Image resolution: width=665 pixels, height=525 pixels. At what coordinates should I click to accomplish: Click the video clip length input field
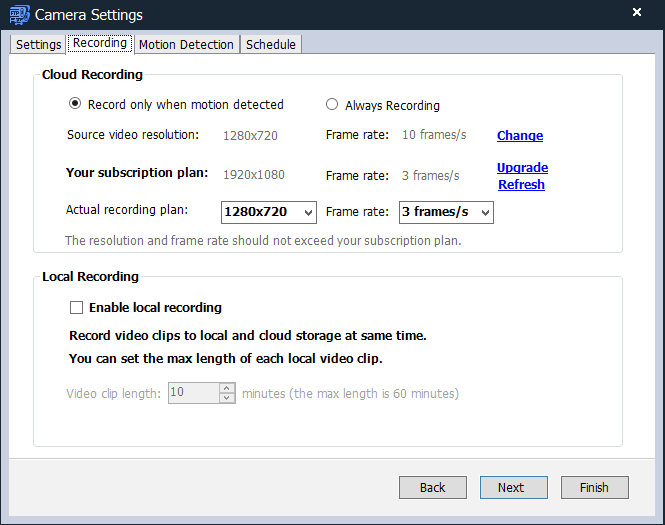193,393
